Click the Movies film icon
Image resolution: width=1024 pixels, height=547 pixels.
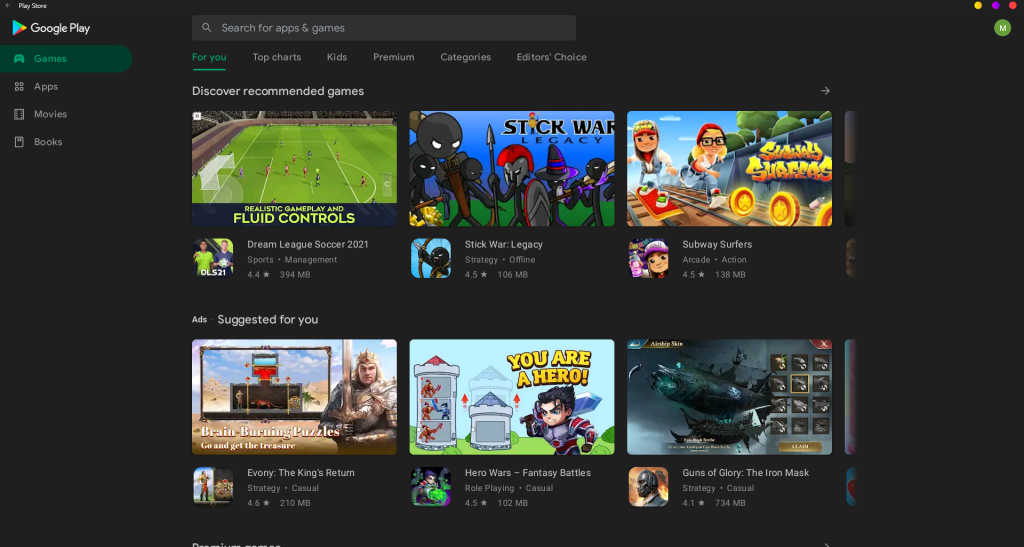click(20, 114)
